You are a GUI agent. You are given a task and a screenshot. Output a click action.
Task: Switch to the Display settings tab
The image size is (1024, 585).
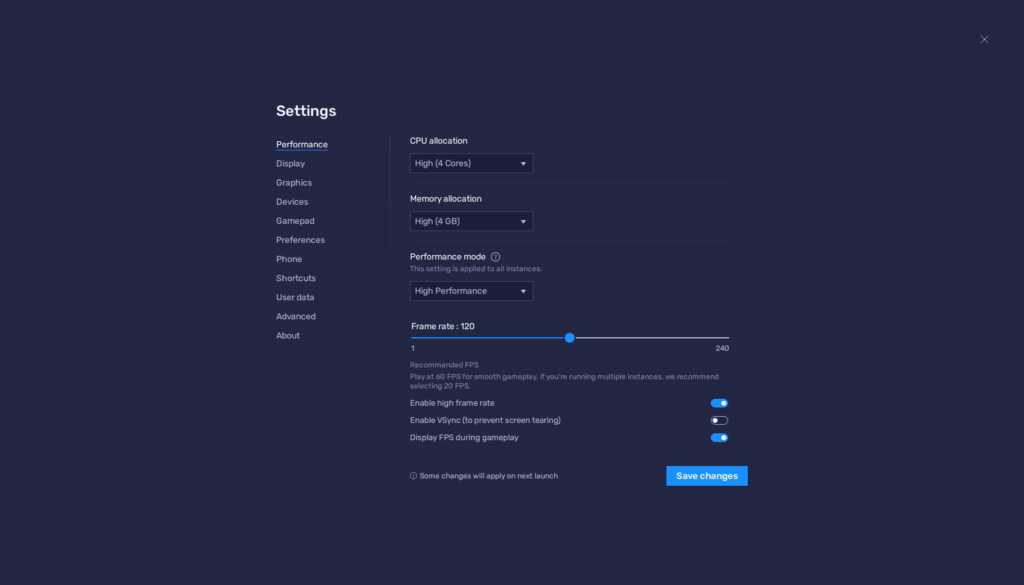(290, 164)
